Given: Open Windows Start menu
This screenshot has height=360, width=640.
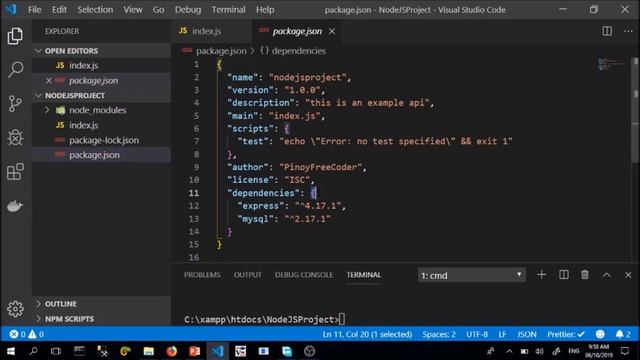Looking at the screenshot, I should tap(11, 351).
